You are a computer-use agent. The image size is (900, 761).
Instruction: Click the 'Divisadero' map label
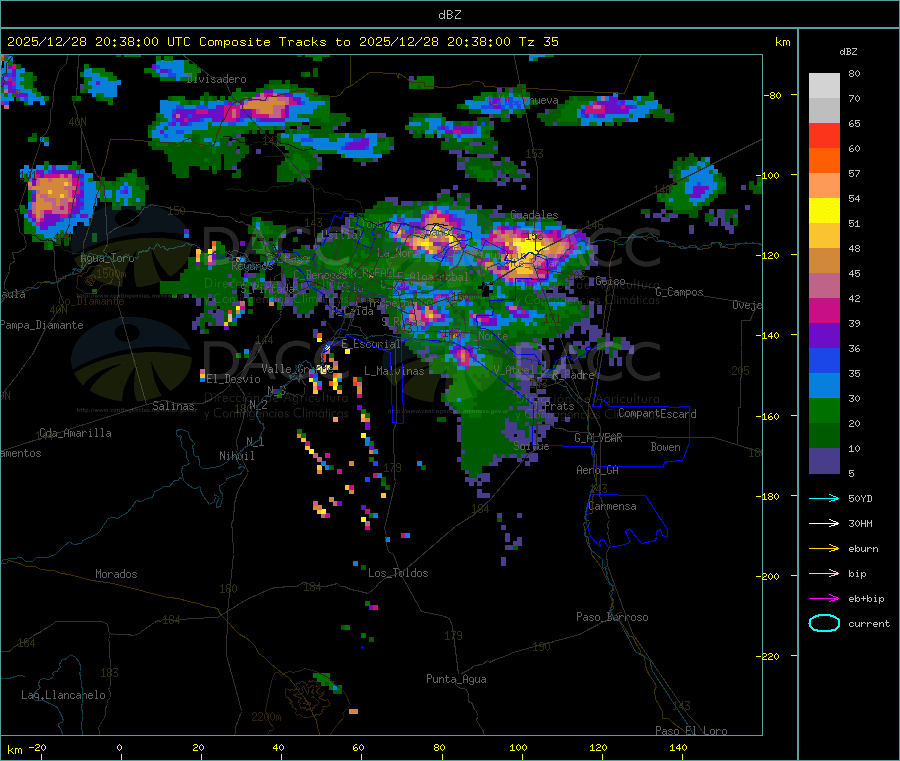click(216, 79)
